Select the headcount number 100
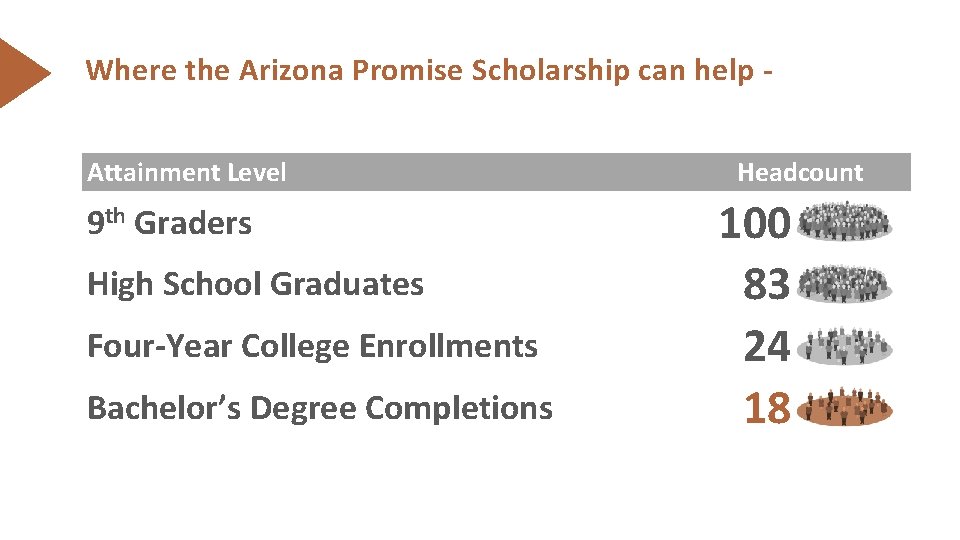Viewport: 960px width, 540px height. [756, 224]
